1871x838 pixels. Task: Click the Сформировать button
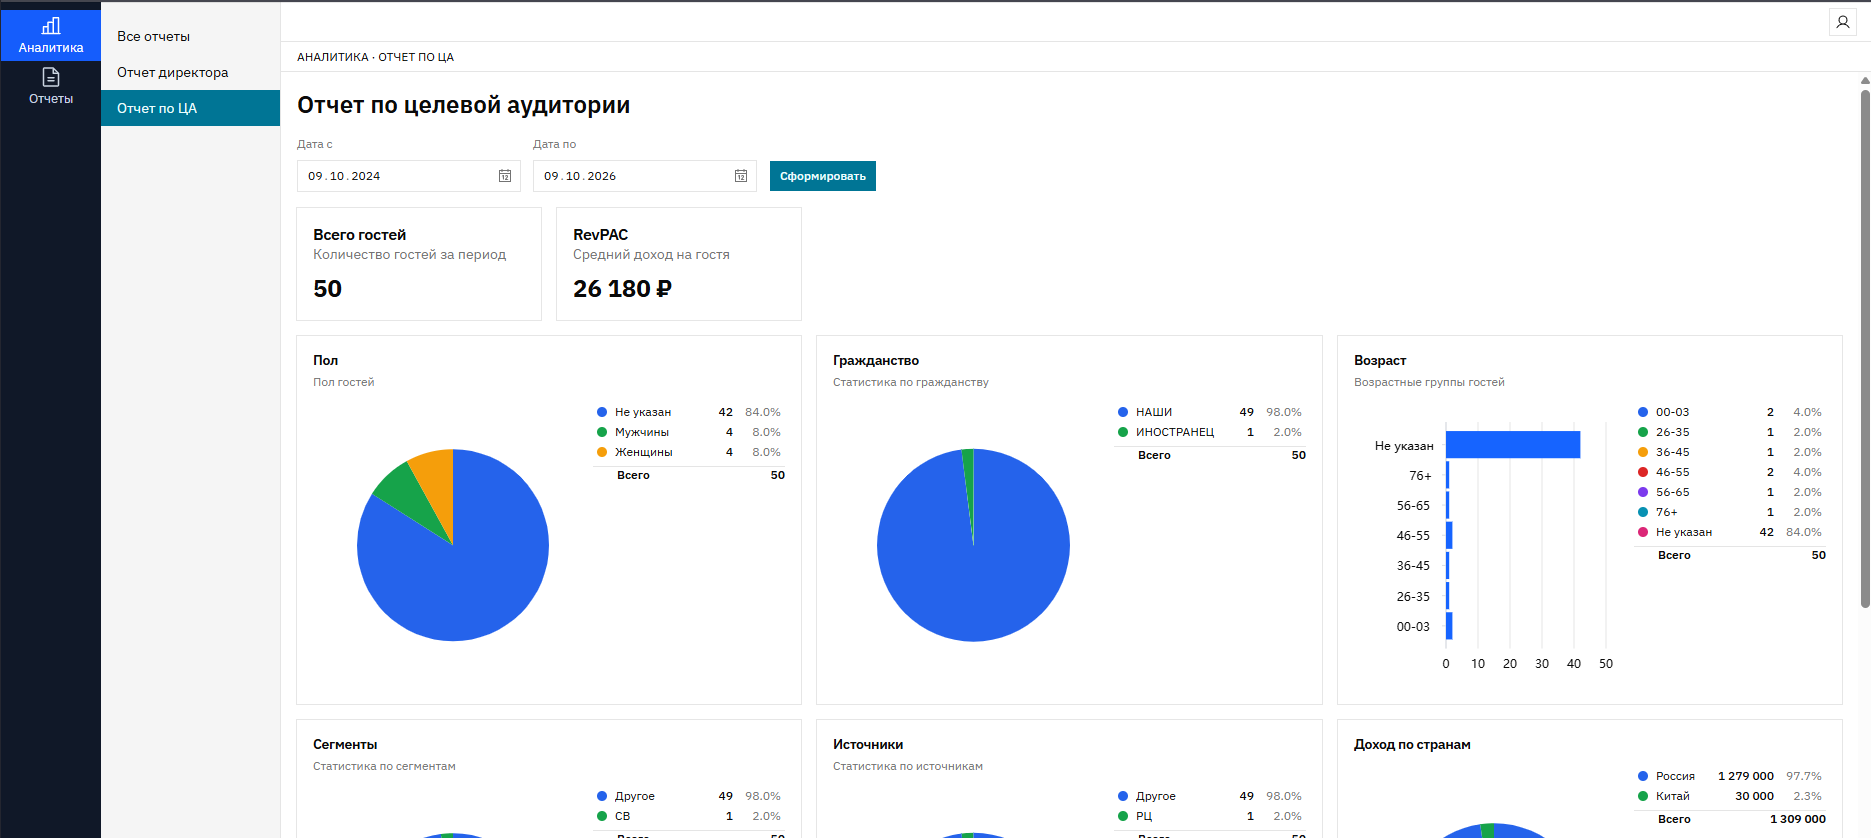pos(823,176)
